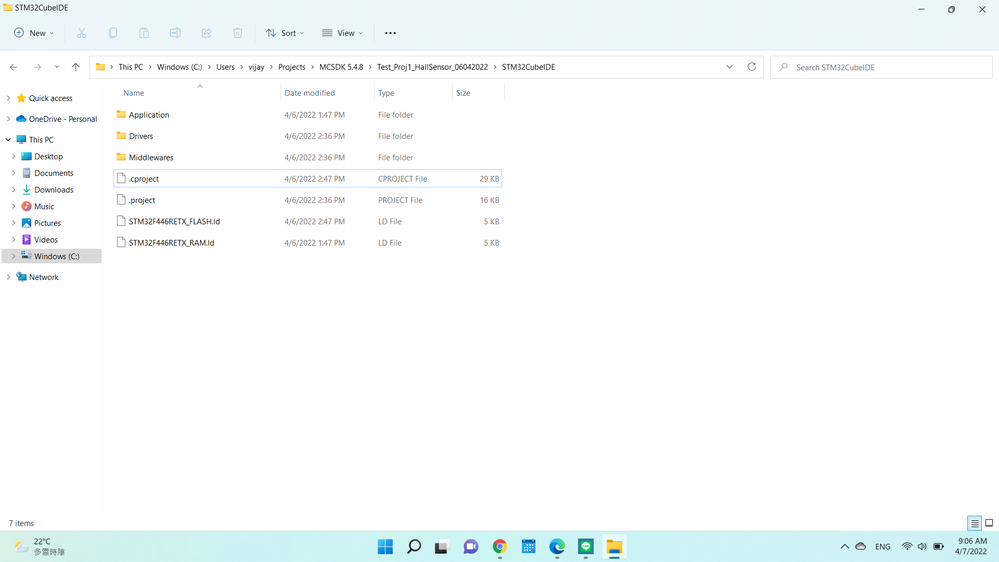This screenshot has width=999, height=562.
Task: Click the OneDrive cloud tray icon
Action: pyautogui.click(x=861, y=547)
